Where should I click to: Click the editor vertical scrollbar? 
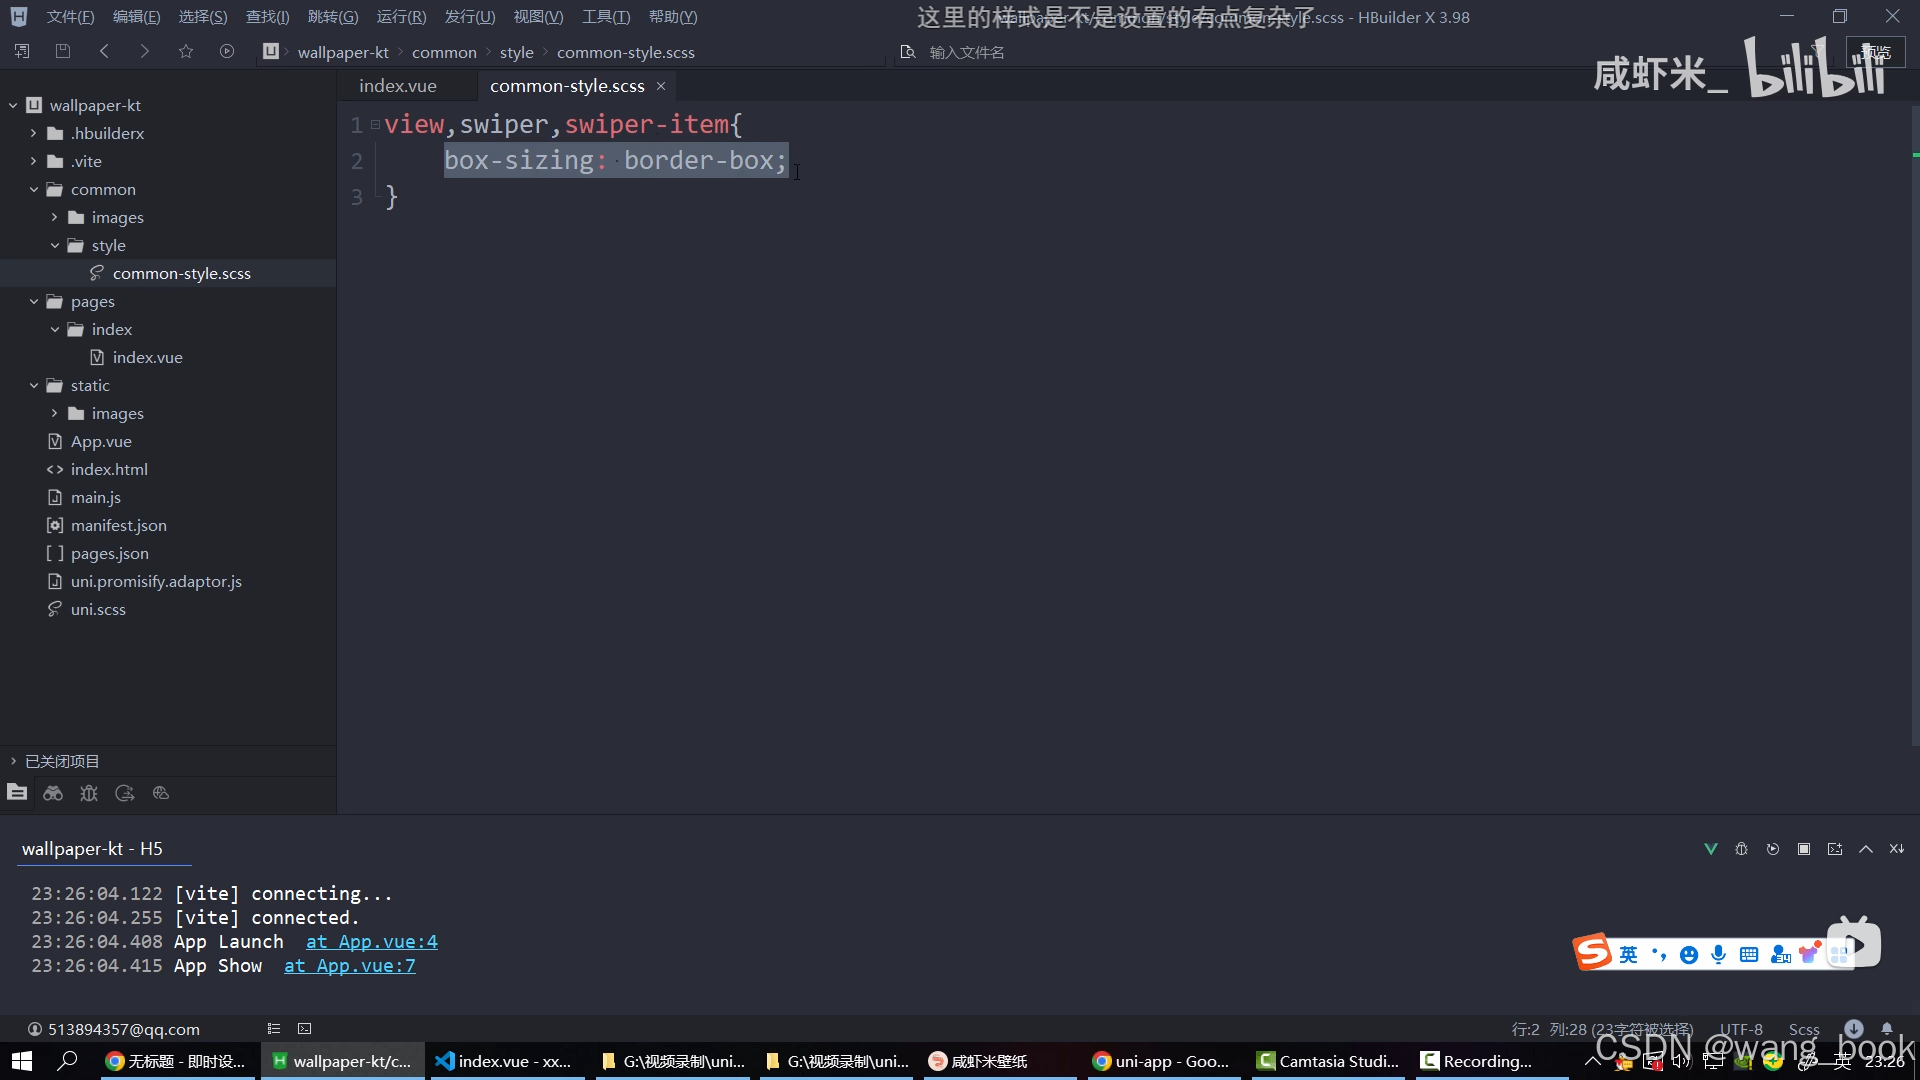1914,425
